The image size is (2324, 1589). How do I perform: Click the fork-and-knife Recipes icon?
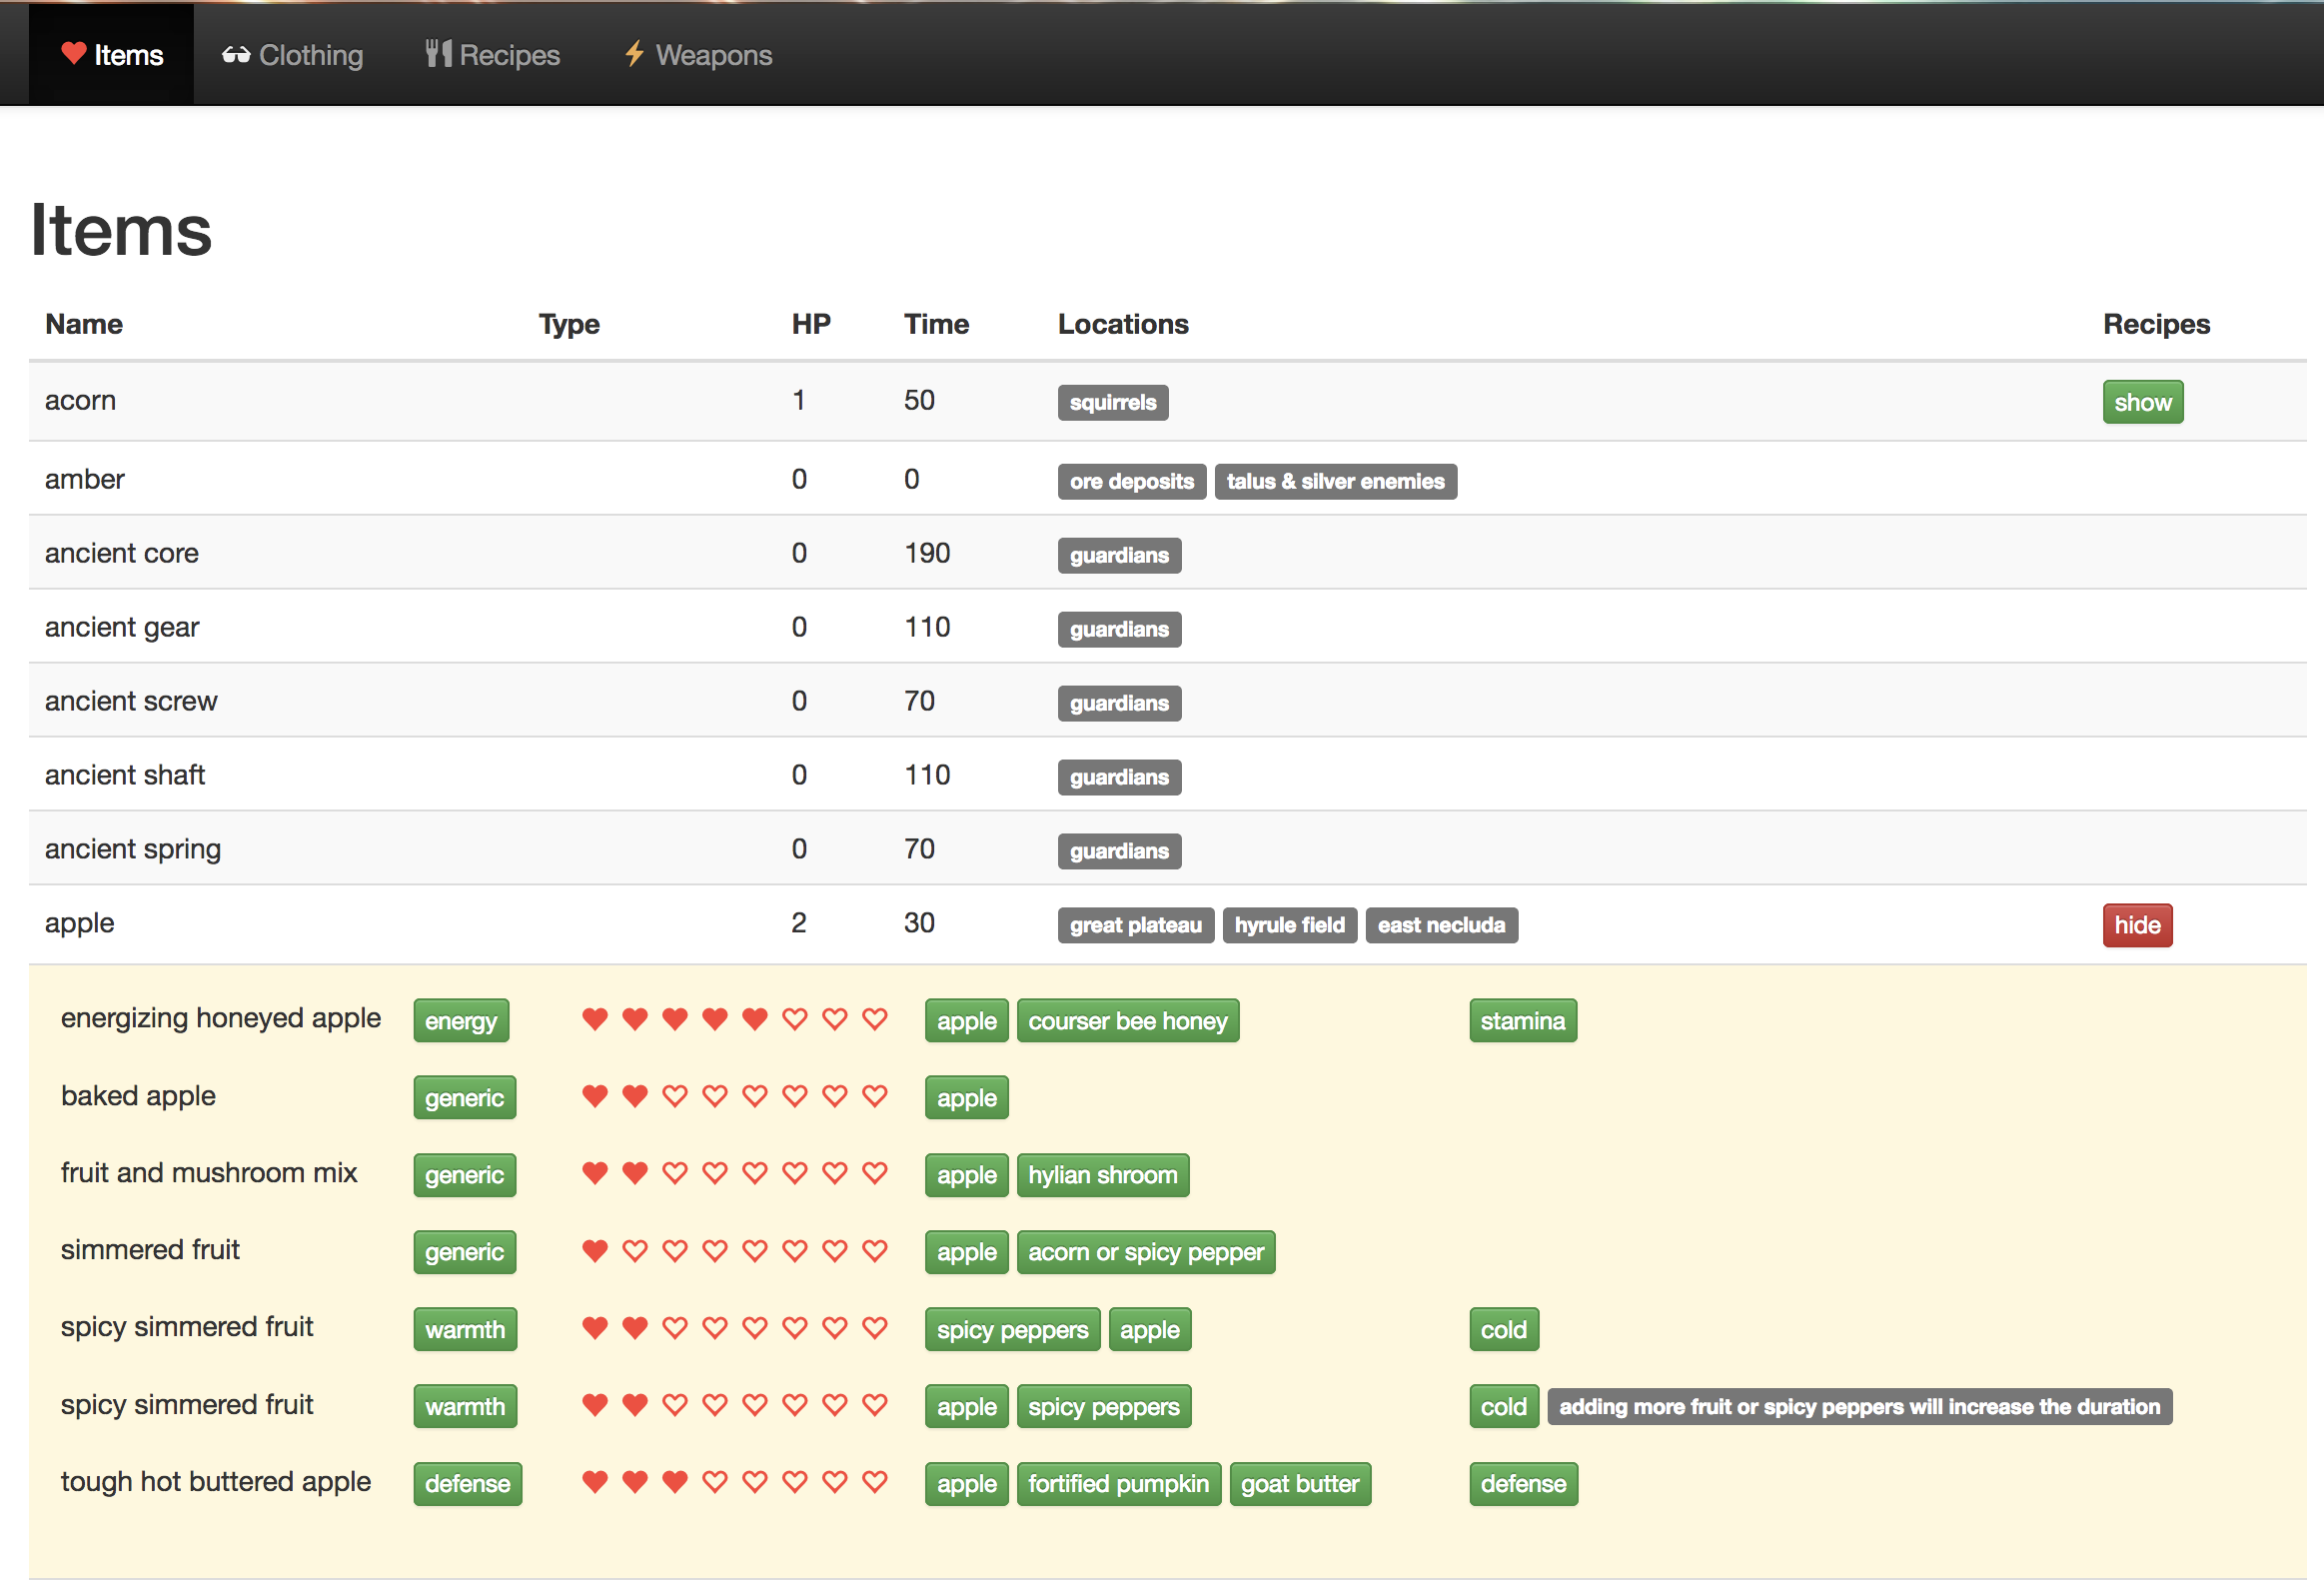point(438,53)
